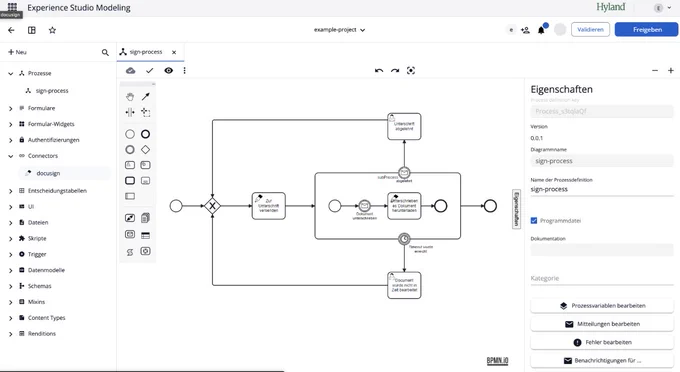
Task: Open the three-dot more options menu
Action: pos(184,70)
